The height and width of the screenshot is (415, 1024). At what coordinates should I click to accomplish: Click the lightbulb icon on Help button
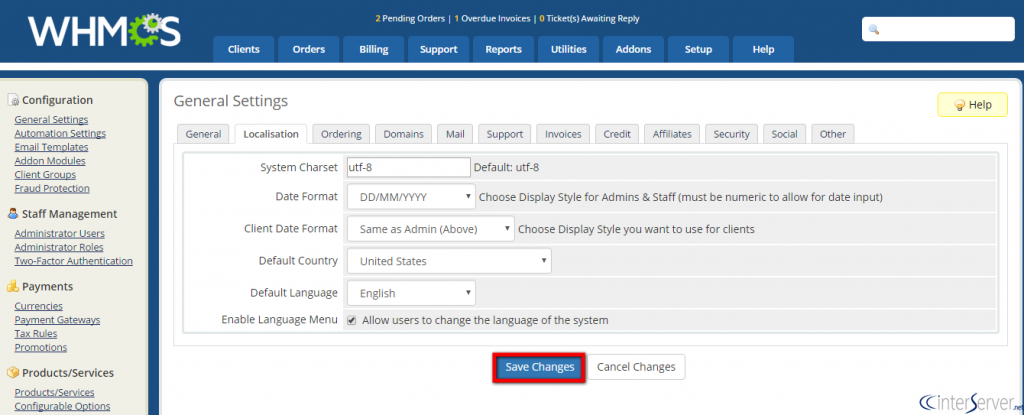[959, 105]
